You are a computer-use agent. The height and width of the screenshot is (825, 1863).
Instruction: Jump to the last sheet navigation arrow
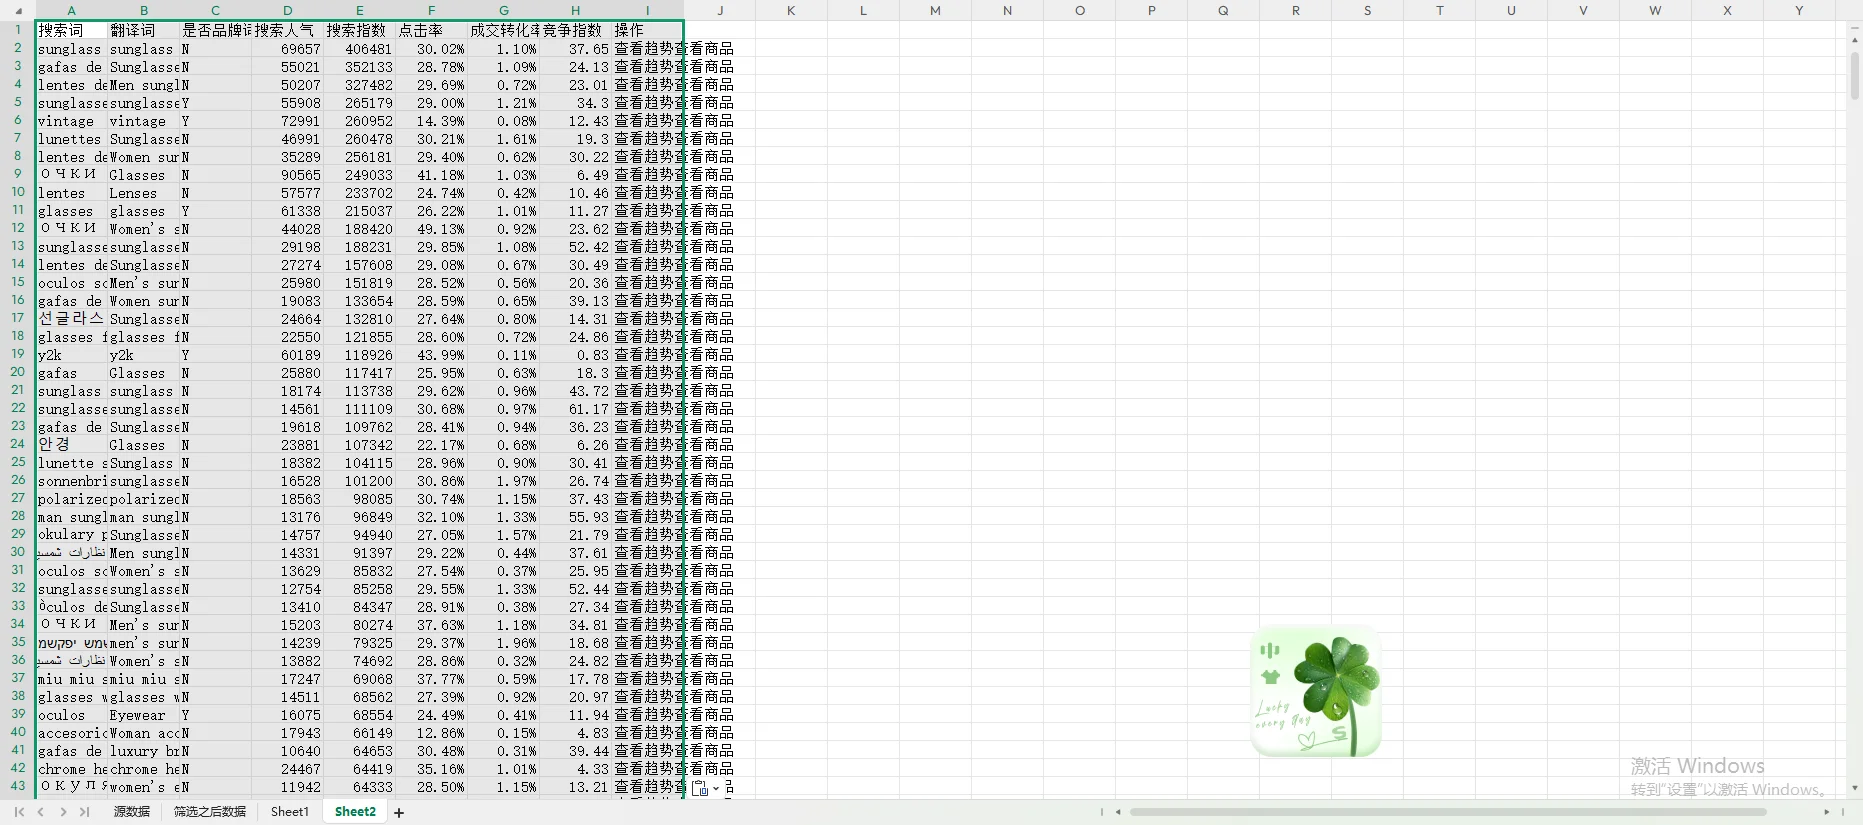tap(85, 812)
